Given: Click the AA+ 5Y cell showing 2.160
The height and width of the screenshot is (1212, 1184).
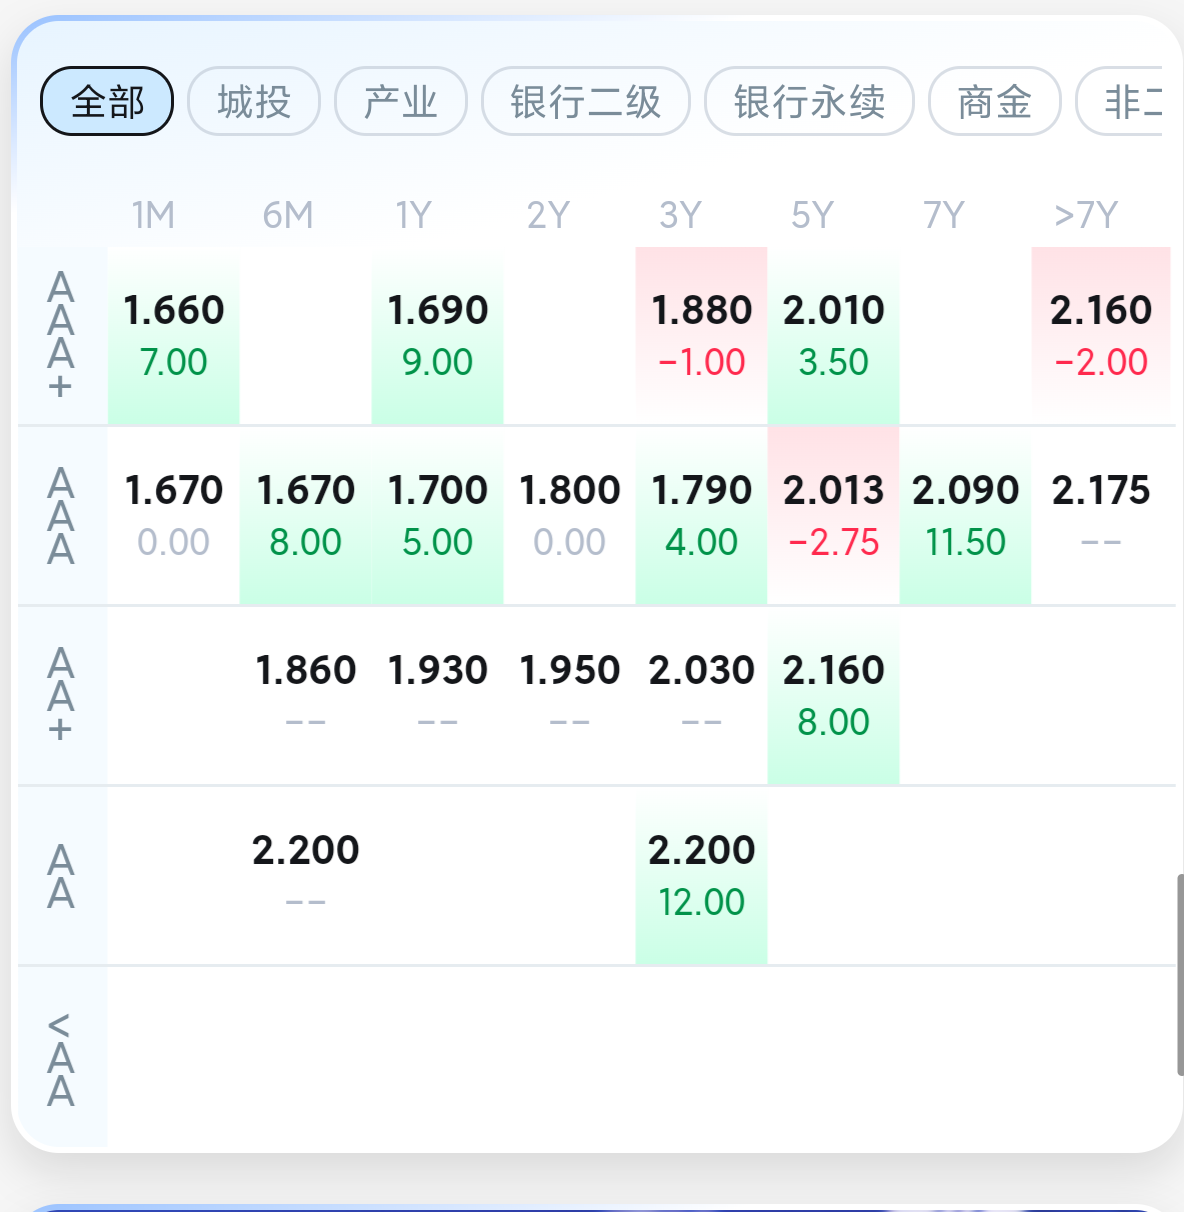Looking at the screenshot, I should (834, 696).
